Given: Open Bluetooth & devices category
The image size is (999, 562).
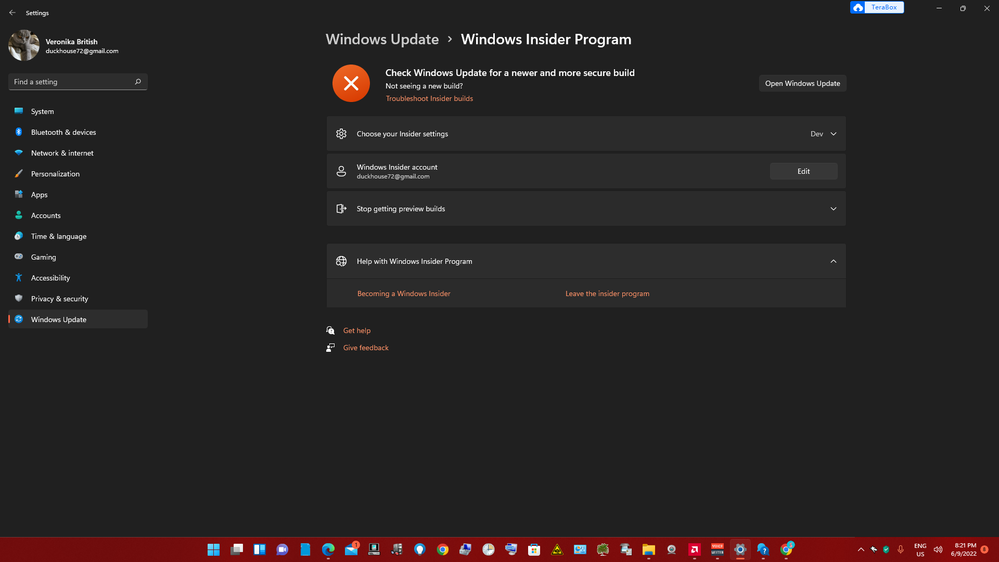Looking at the screenshot, I should 78,132.
